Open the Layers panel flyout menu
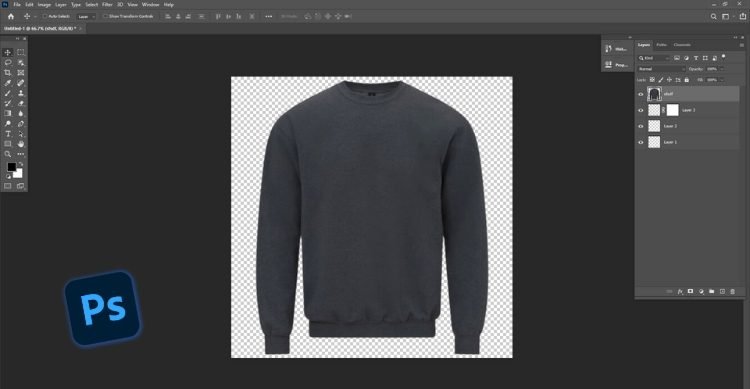The height and width of the screenshot is (389, 750). coord(741,45)
